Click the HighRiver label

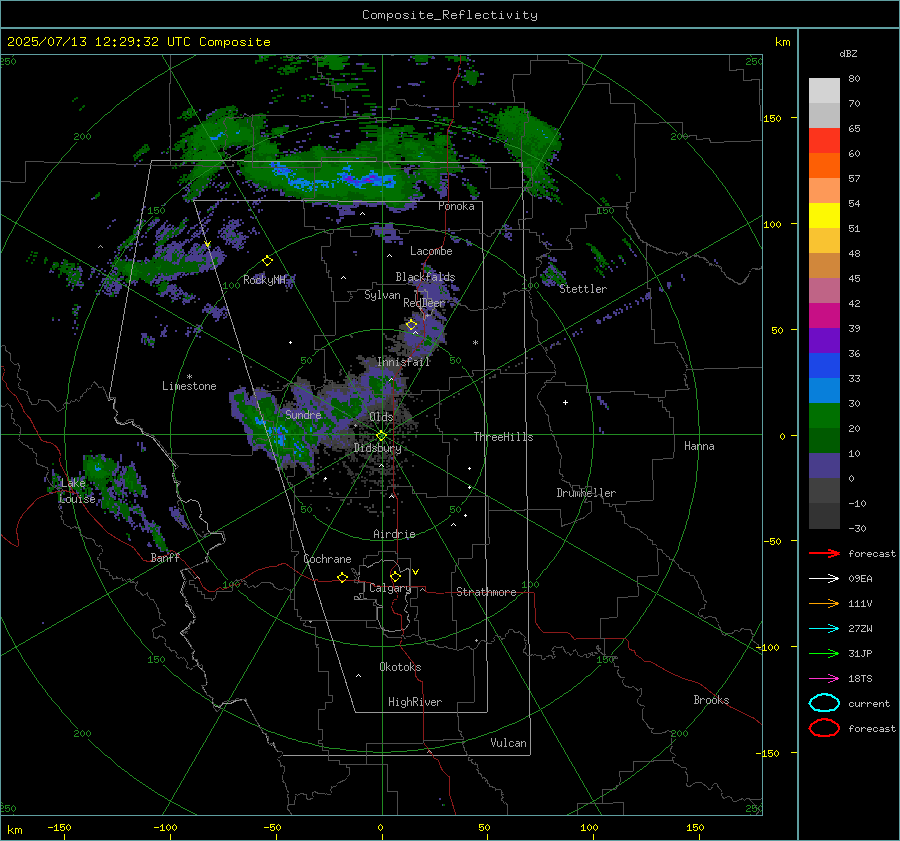tap(415, 702)
